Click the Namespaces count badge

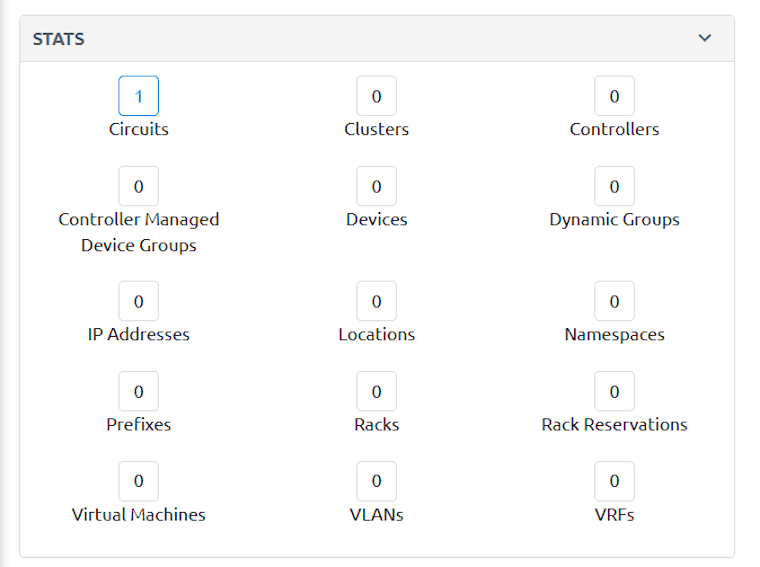[614, 301]
